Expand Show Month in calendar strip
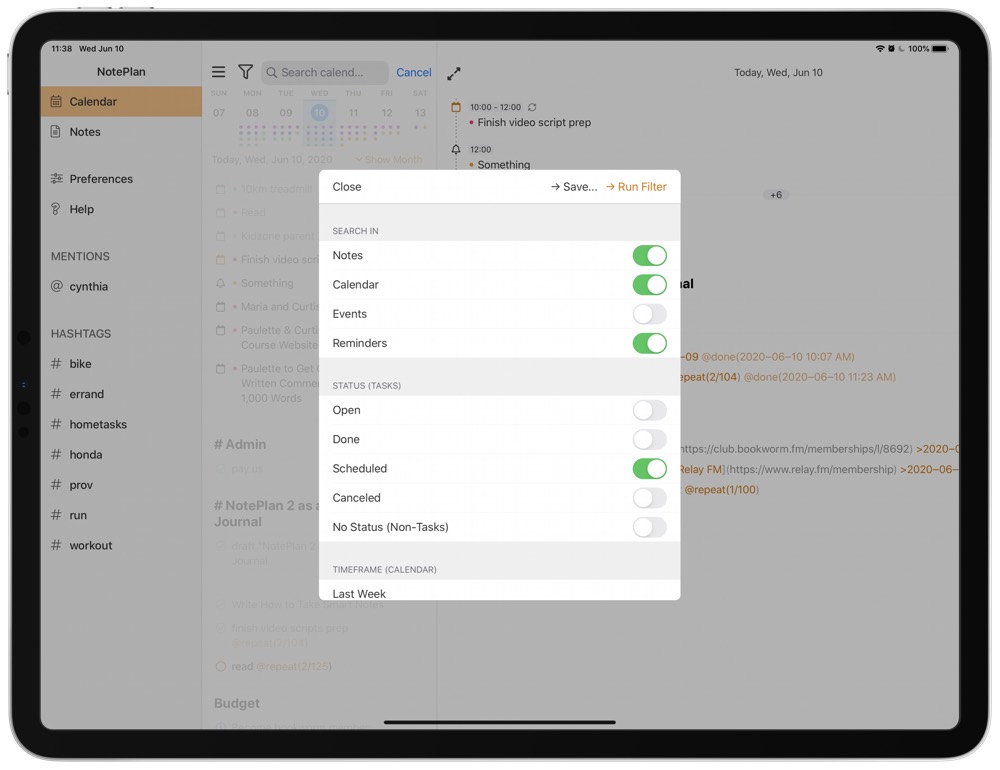The image size is (1000, 770). click(x=388, y=159)
